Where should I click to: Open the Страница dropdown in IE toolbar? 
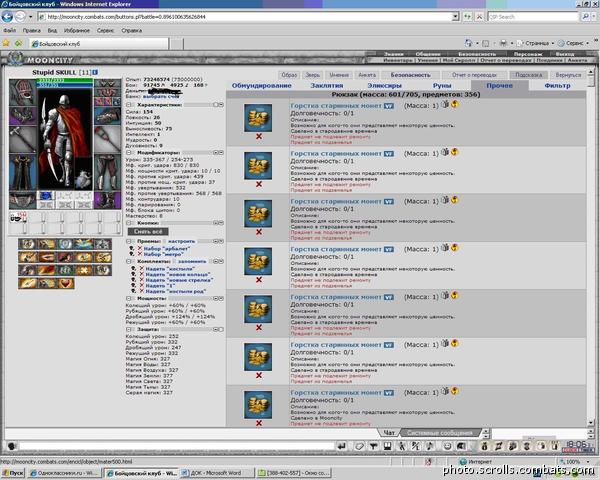click(535, 43)
